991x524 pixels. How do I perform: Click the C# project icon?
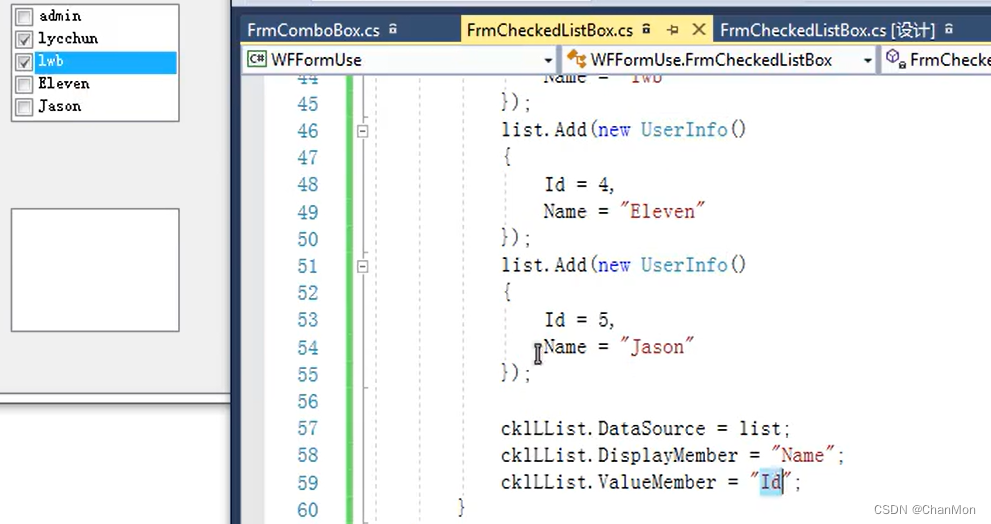[x=257, y=59]
